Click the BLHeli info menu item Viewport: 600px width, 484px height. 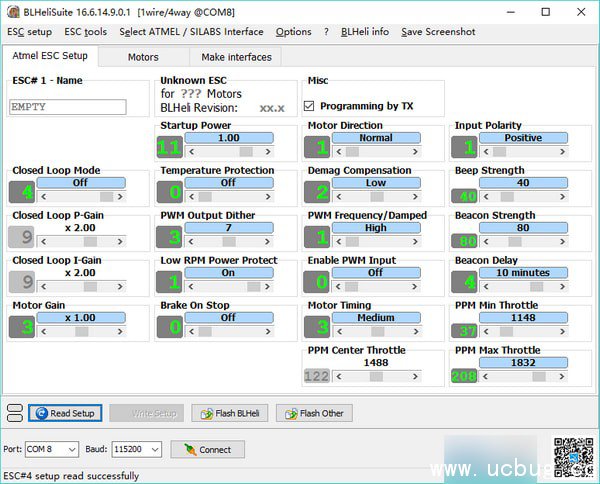[365, 32]
